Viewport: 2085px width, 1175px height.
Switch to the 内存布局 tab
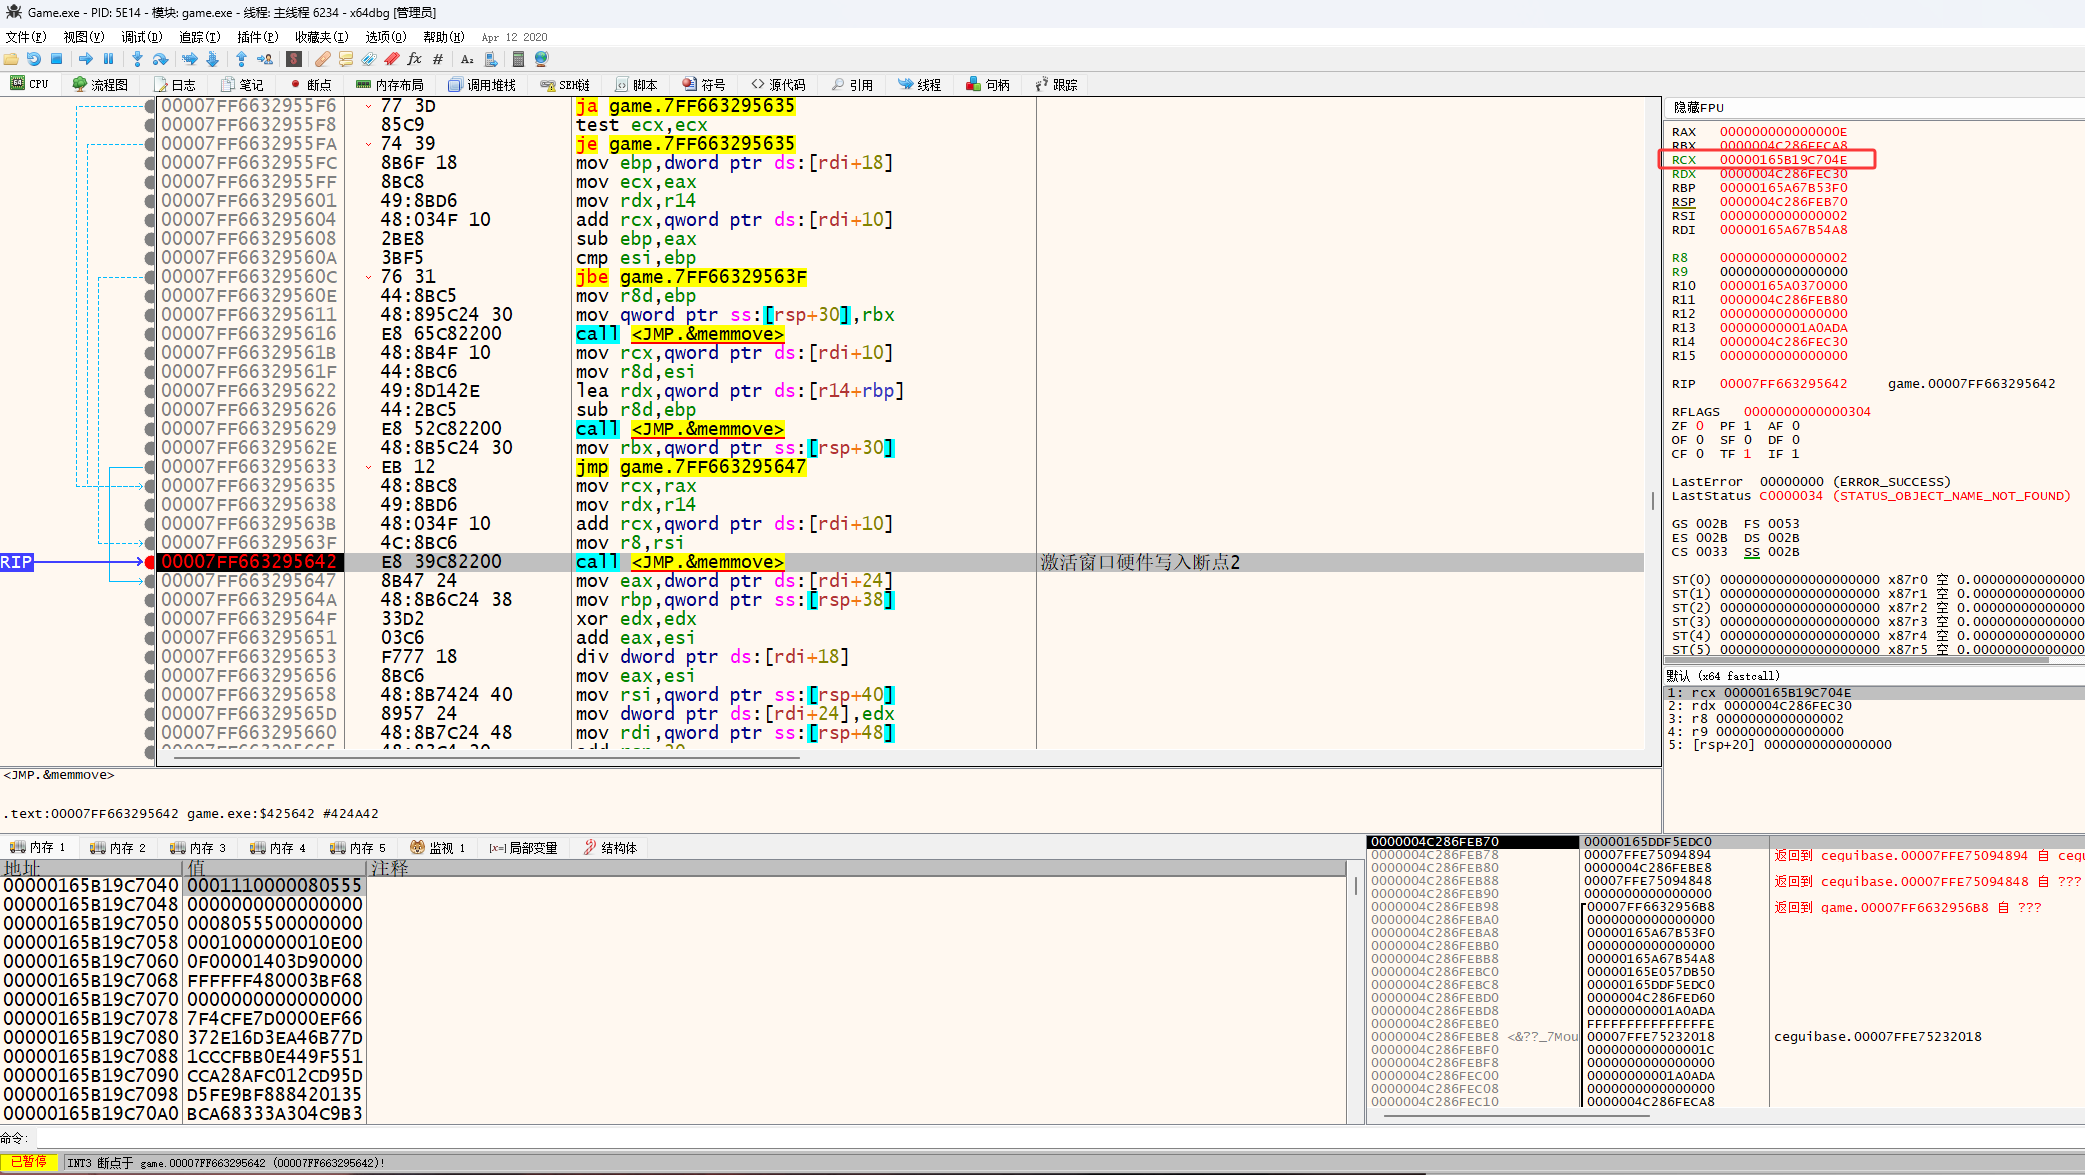coord(389,85)
